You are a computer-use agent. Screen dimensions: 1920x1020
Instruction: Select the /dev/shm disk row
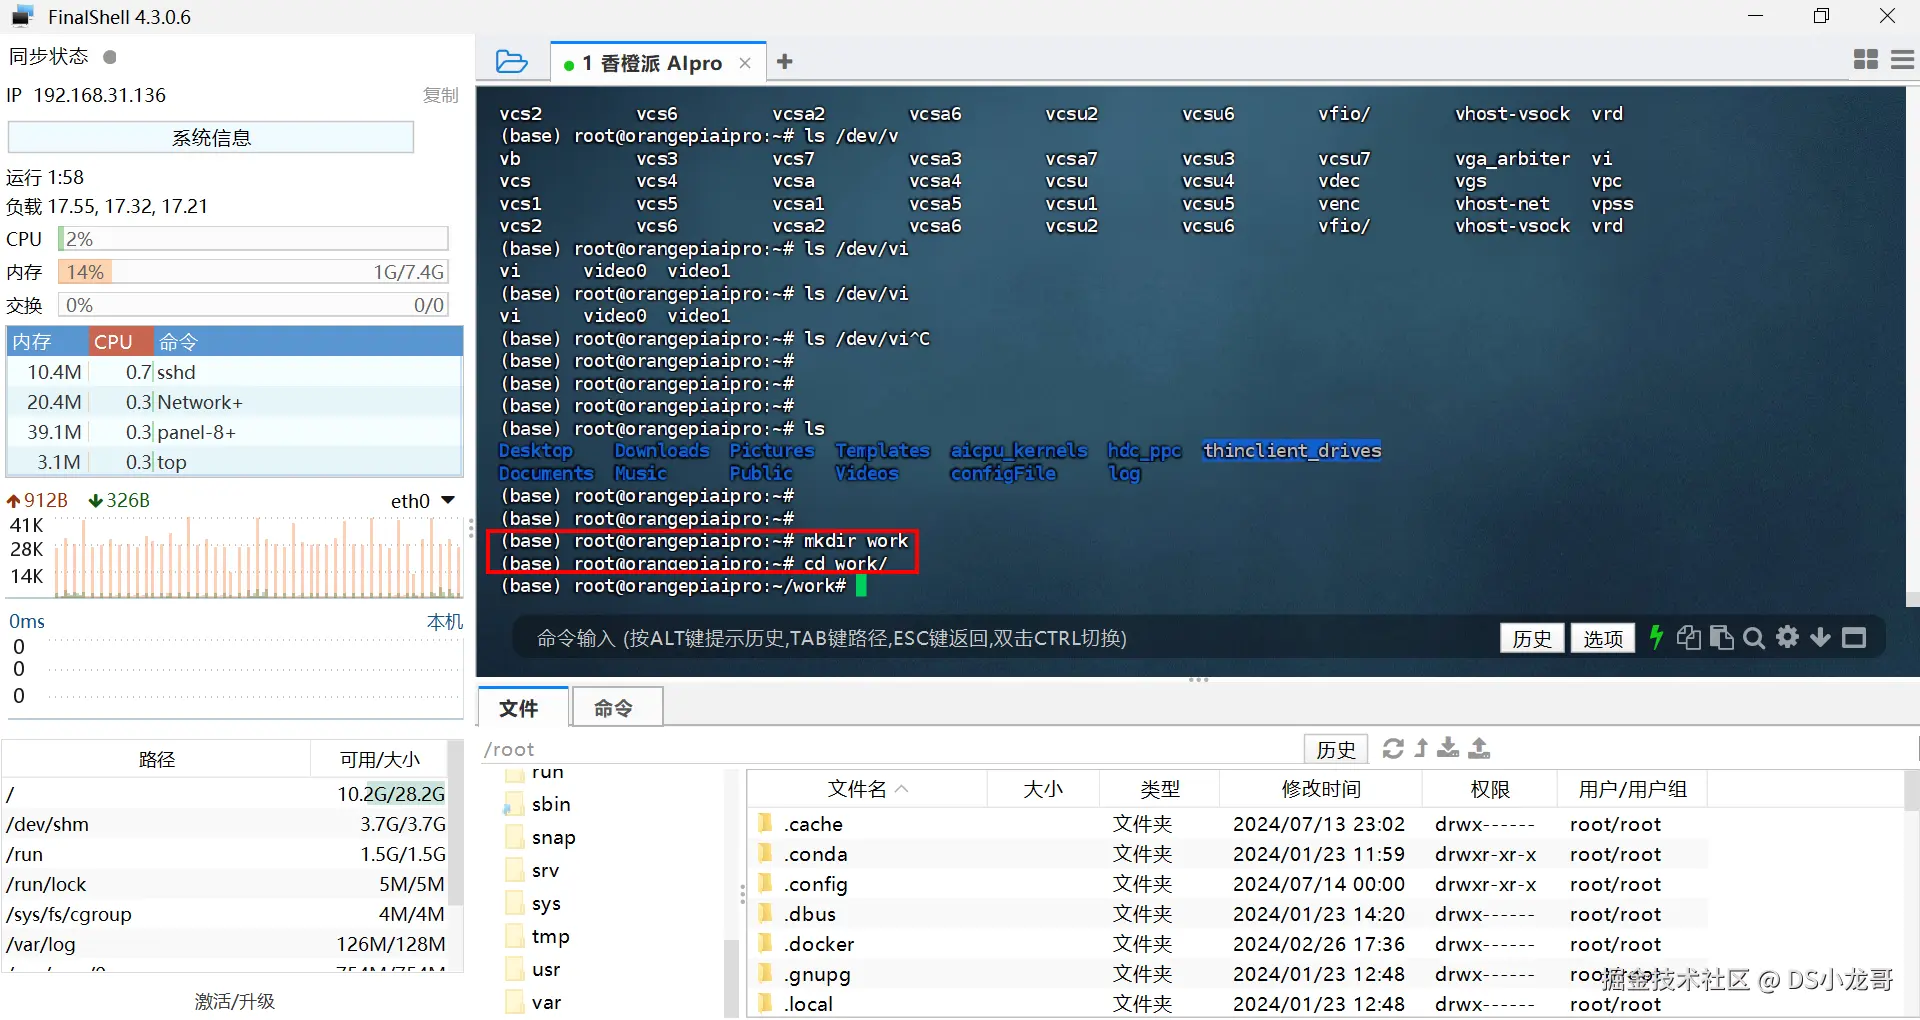(226, 824)
